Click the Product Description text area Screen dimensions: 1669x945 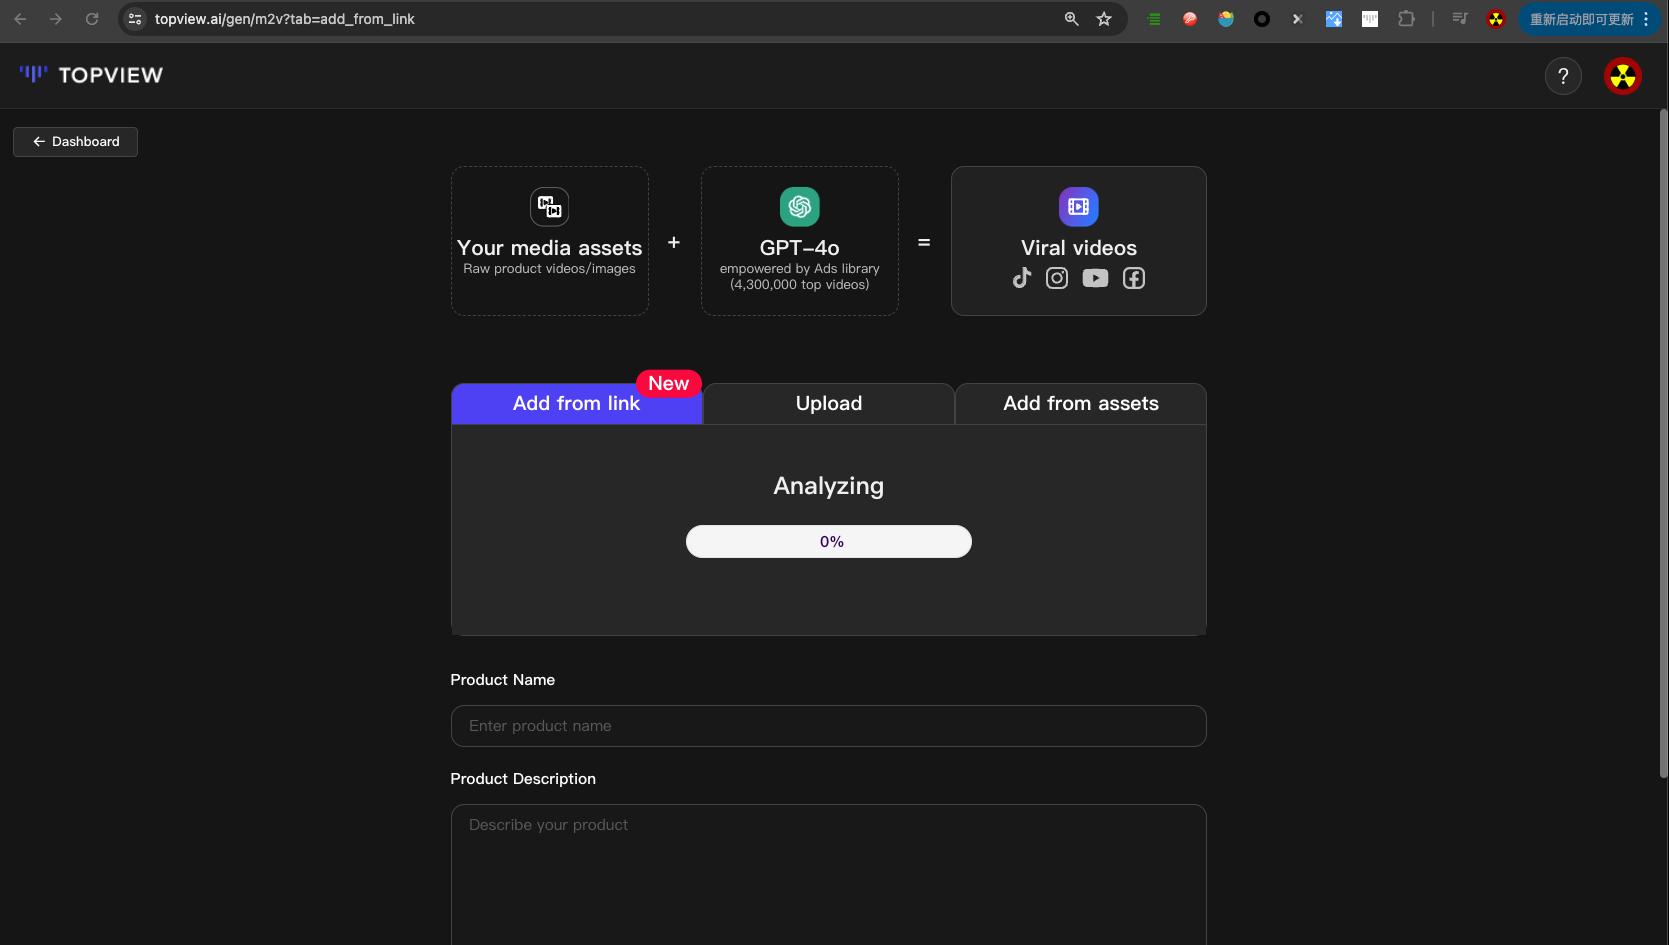coord(828,870)
